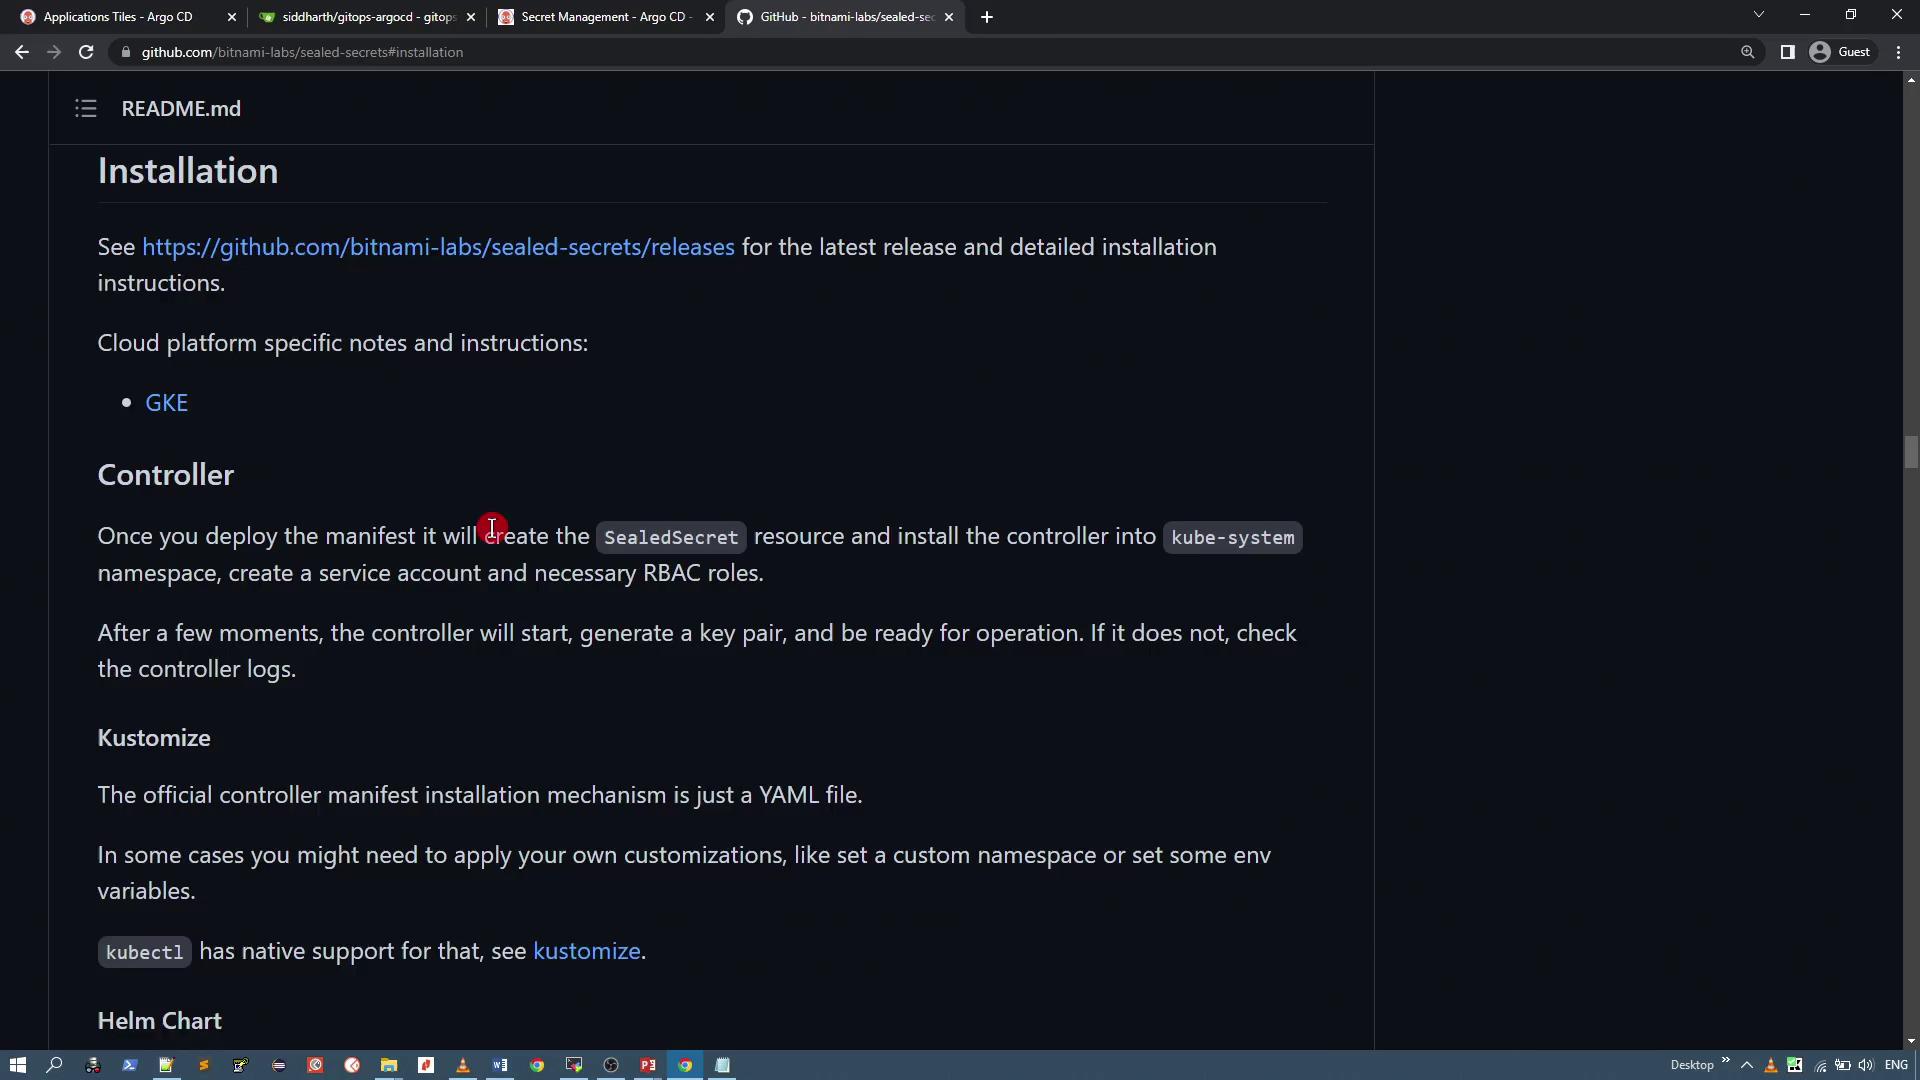1920x1080 pixels.
Task: Open the Guest profile menu
Action: coord(1841,52)
